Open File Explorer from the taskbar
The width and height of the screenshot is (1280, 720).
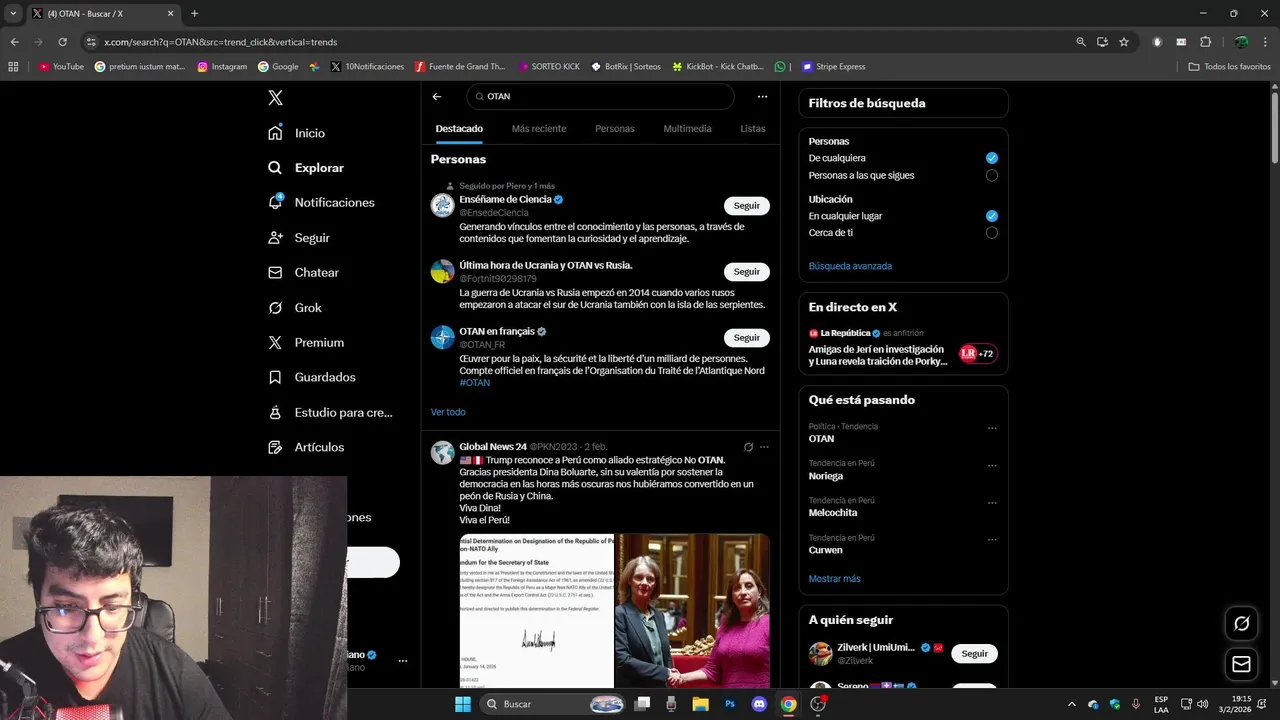click(700, 704)
